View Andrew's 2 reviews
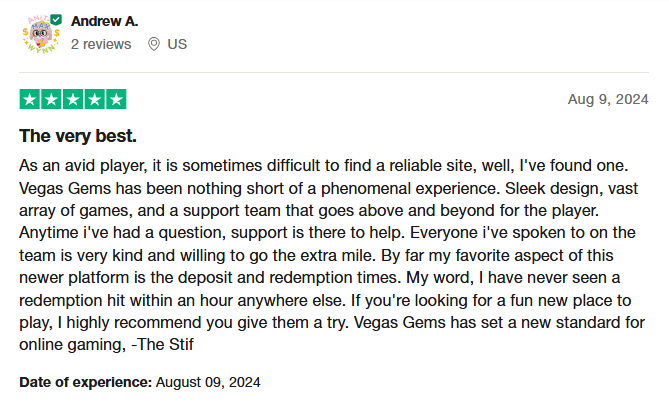 (x=101, y=44)
